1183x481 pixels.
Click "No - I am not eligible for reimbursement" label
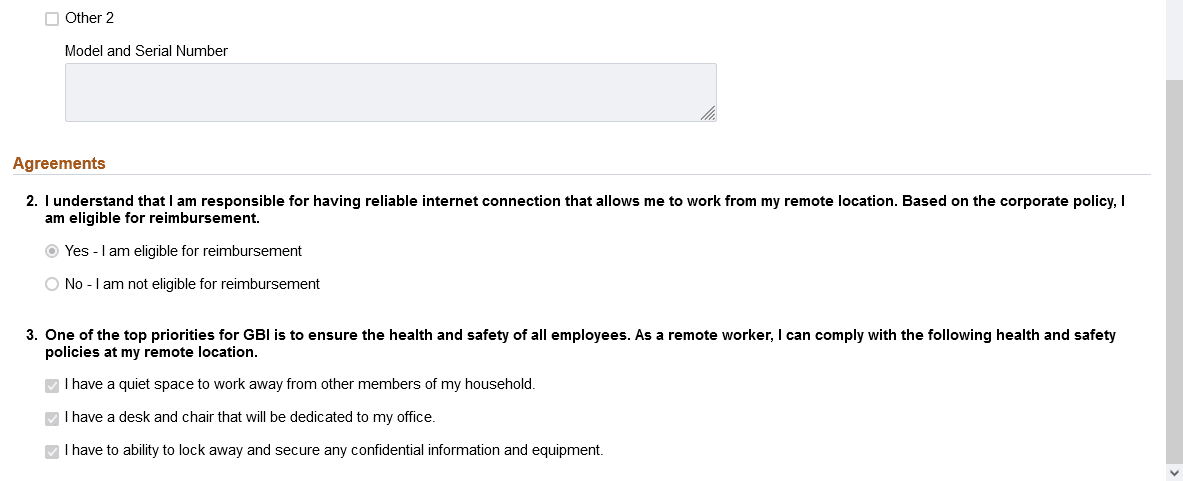tap(192, 284)
